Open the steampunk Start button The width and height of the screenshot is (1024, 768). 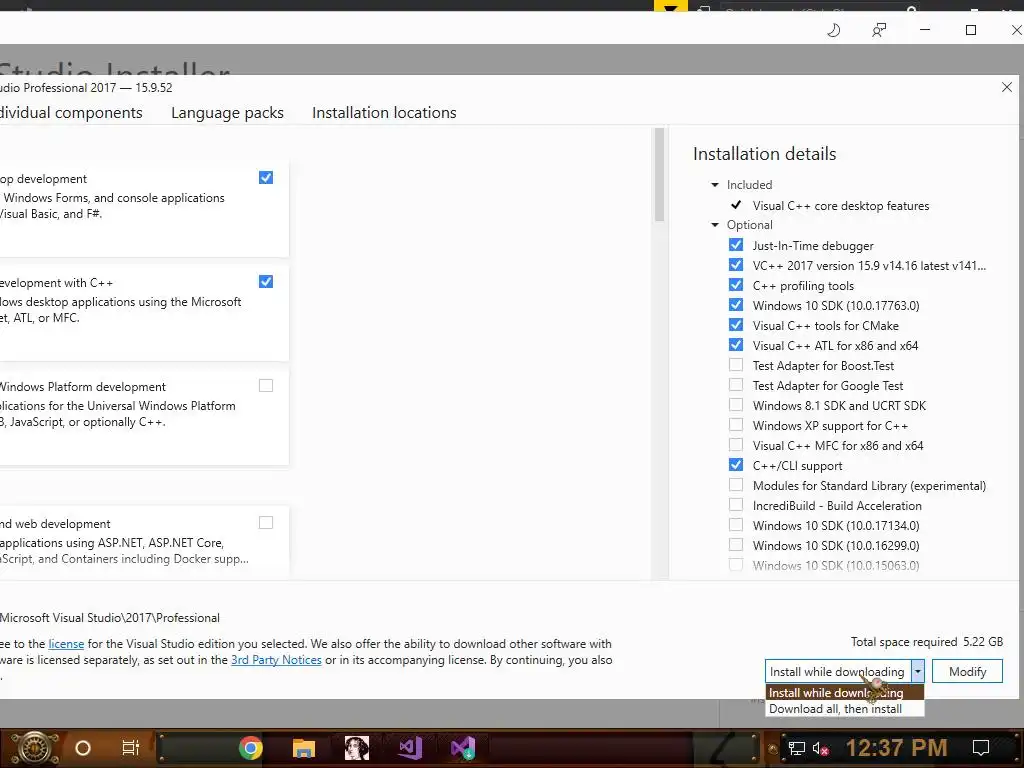[34, 748]
